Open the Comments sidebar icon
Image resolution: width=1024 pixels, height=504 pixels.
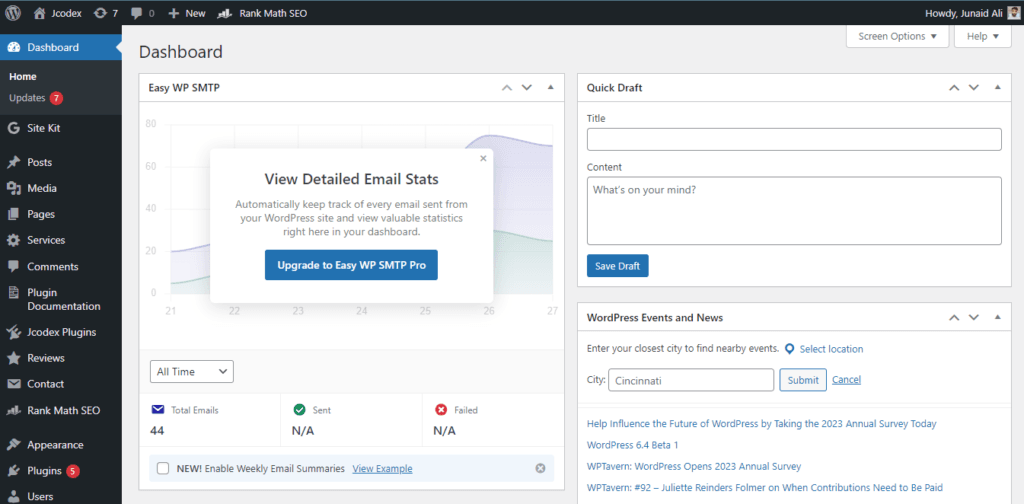click(13, 266)
